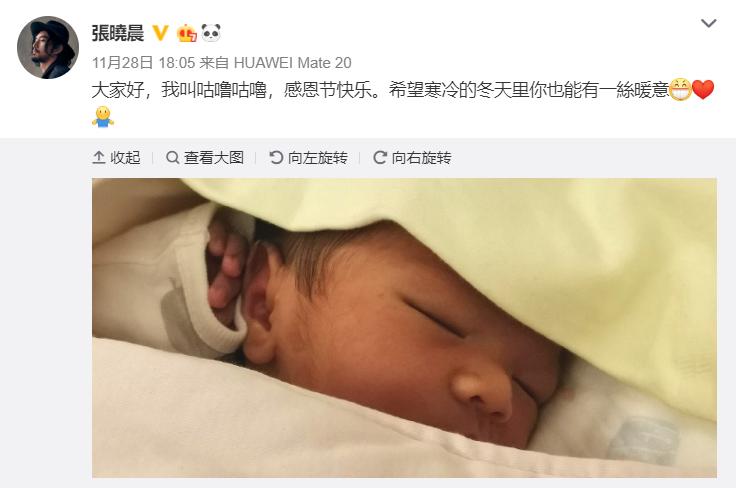Click the yellow hugging figure emoji
This screenshot has height=488, width=736.
(x=103, y=117)
